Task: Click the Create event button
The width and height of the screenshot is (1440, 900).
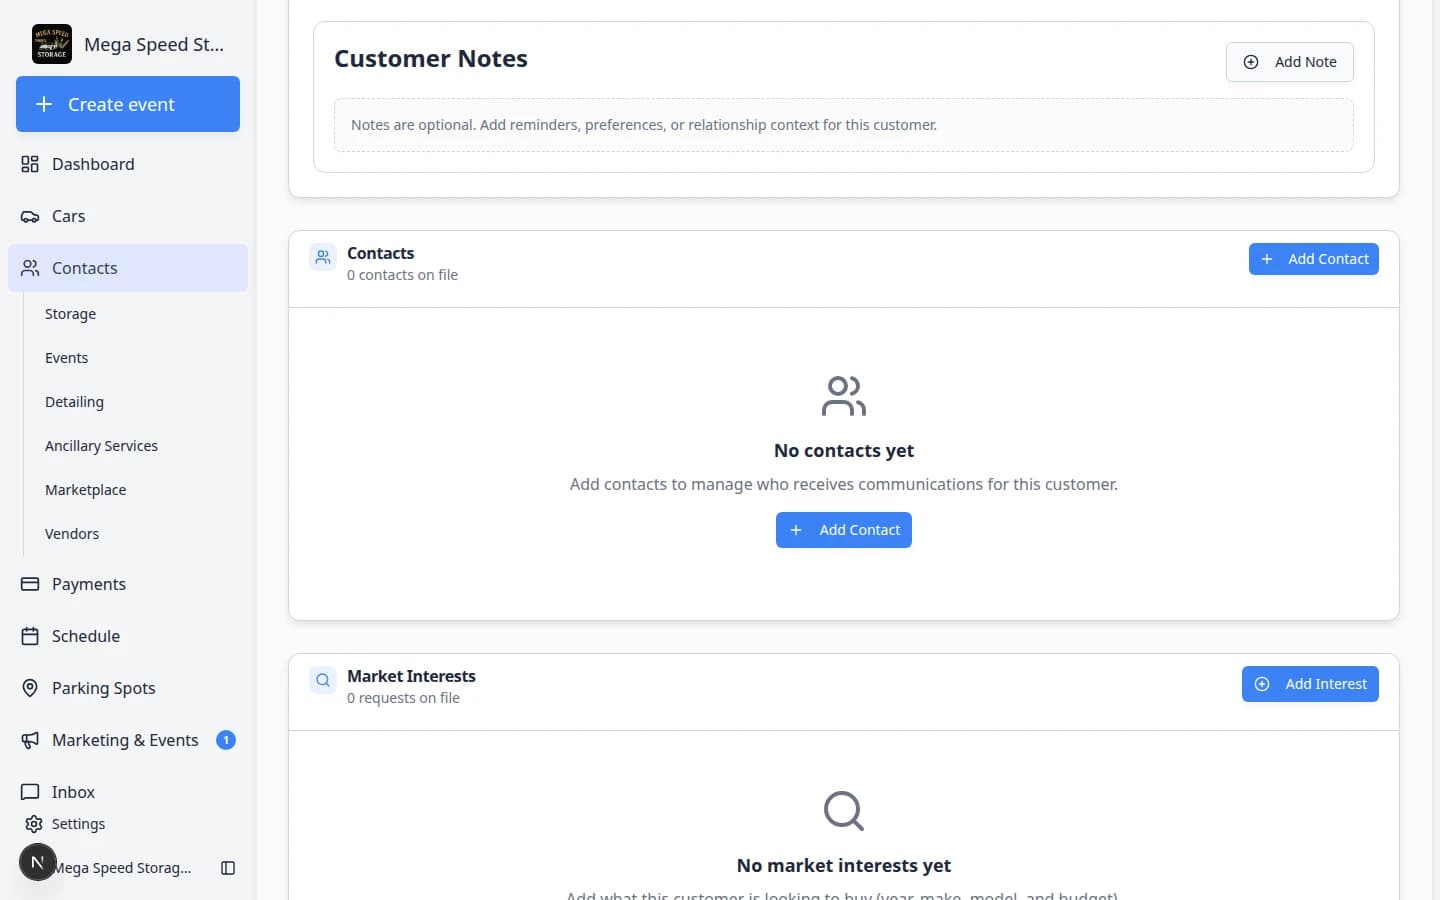Action: coord(128,104)
